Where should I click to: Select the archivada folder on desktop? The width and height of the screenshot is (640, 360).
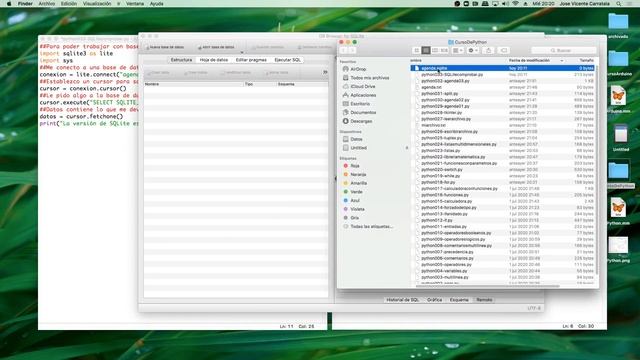pos(618,24)
